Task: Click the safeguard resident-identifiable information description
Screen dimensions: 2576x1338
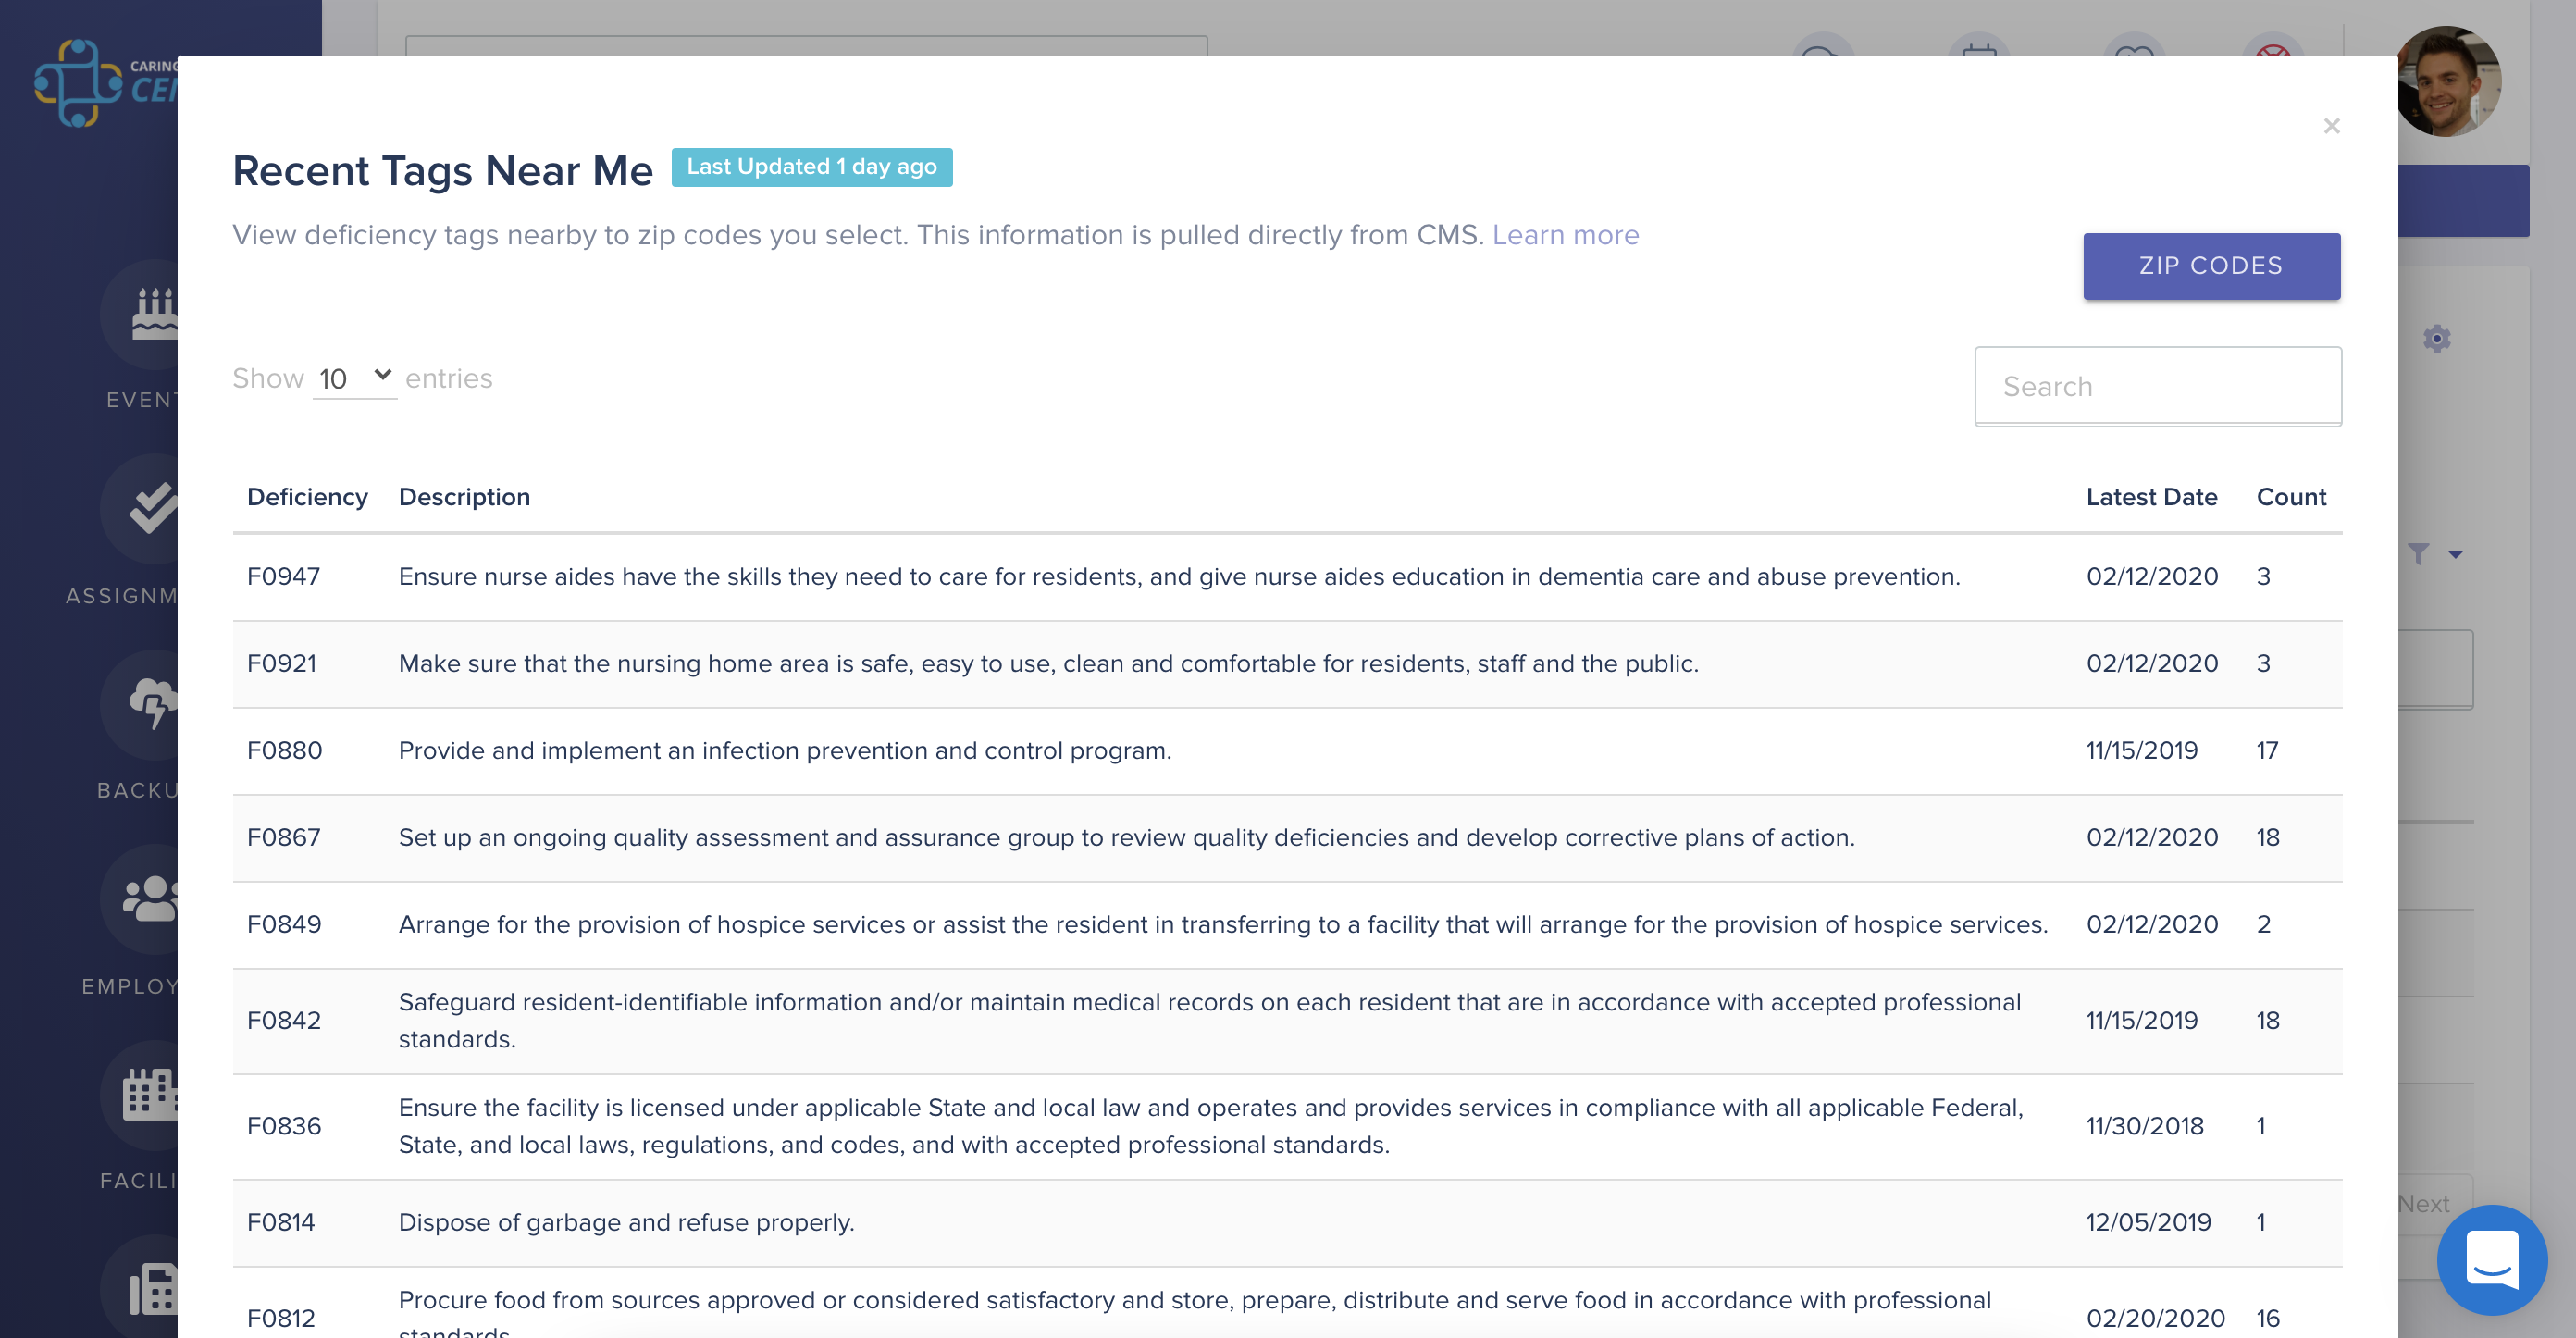Action: pos(1210,1021)
